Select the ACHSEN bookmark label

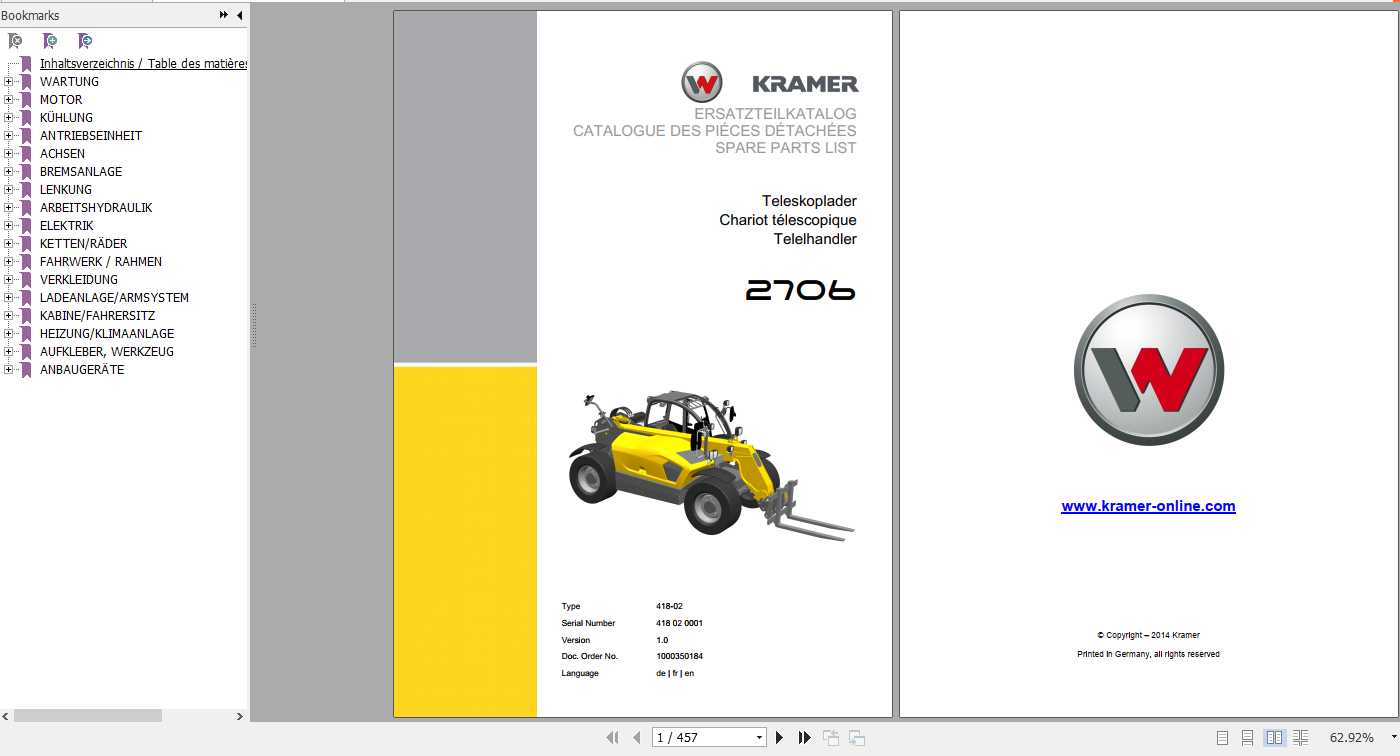(x=62, y=154)
